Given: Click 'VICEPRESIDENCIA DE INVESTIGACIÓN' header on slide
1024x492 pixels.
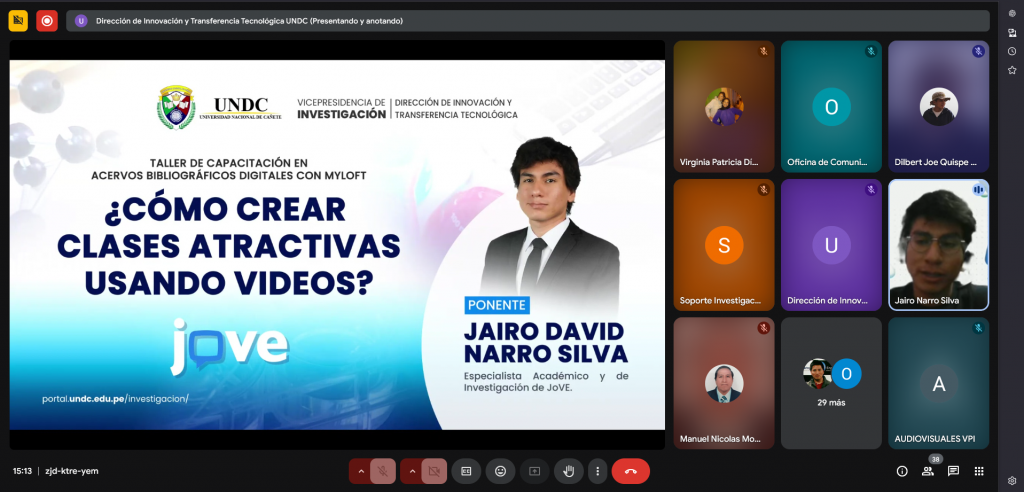Looking at the screenshot, I should [x=342, y=108].
